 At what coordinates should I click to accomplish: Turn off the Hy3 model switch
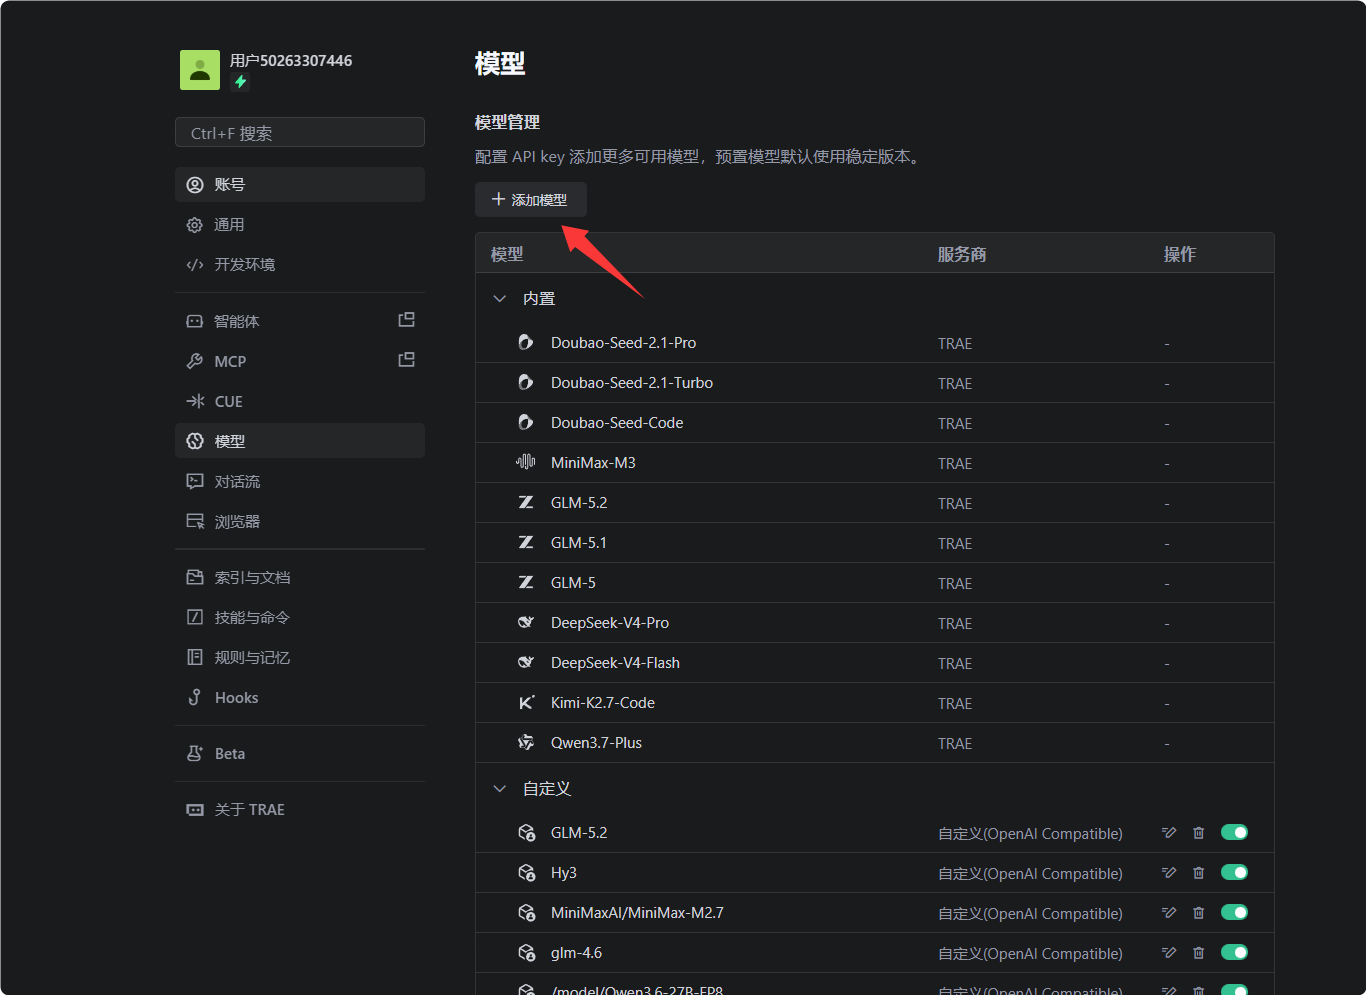coord(1234,872)
